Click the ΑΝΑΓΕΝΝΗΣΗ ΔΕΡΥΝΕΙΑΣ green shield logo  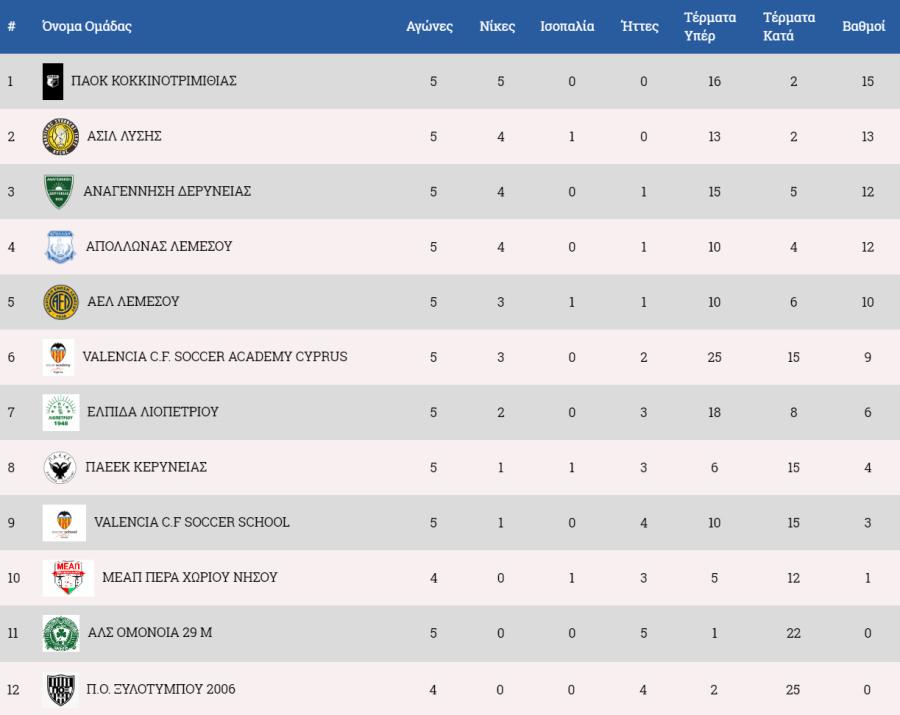pyautogui.click(x=59, y=192)
